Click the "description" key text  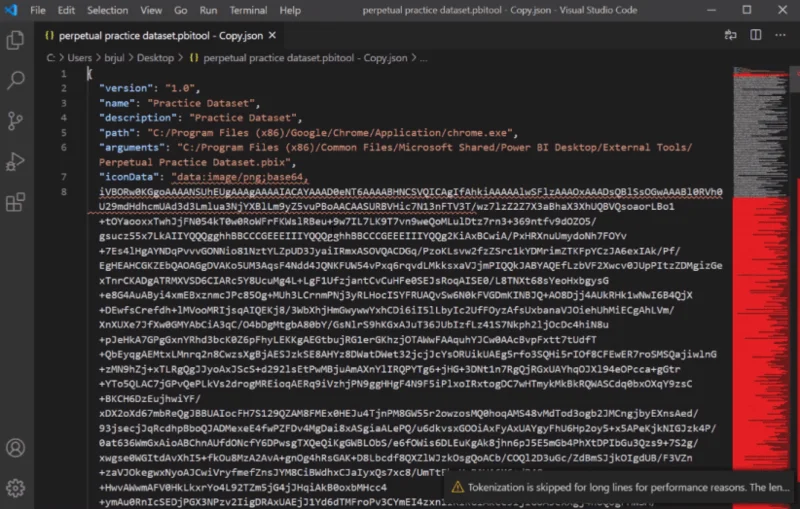point(138,118)
